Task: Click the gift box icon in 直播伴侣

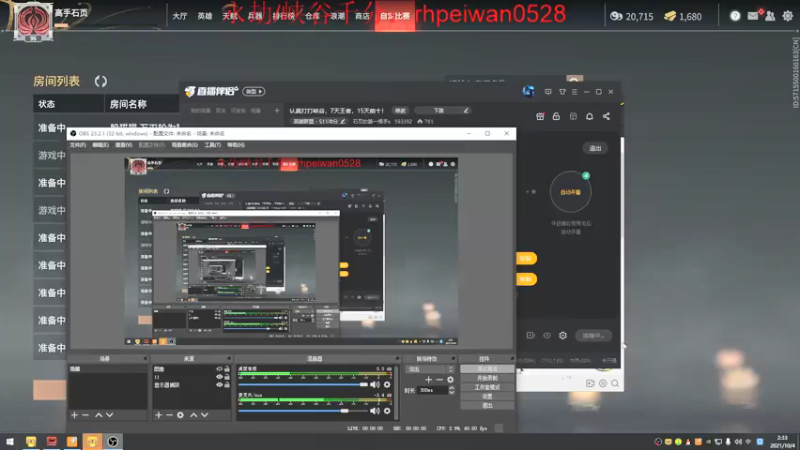Action: point(540,116)
